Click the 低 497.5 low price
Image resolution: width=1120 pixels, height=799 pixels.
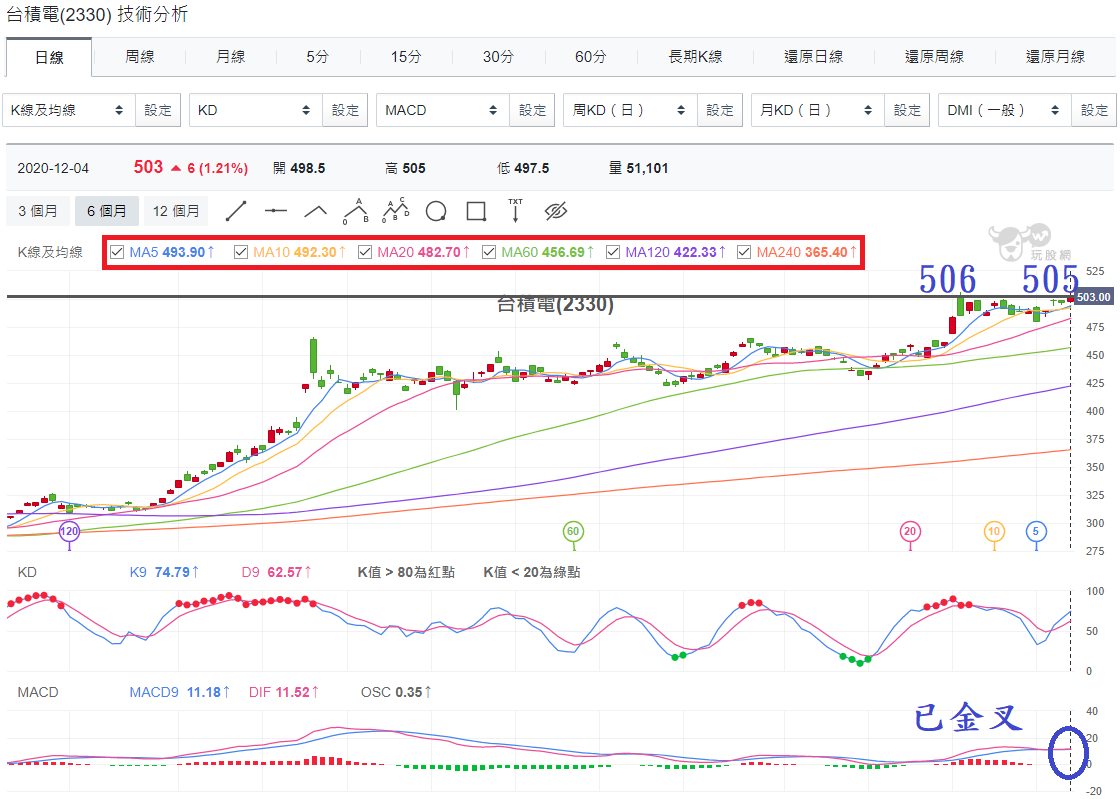[523, 168]
